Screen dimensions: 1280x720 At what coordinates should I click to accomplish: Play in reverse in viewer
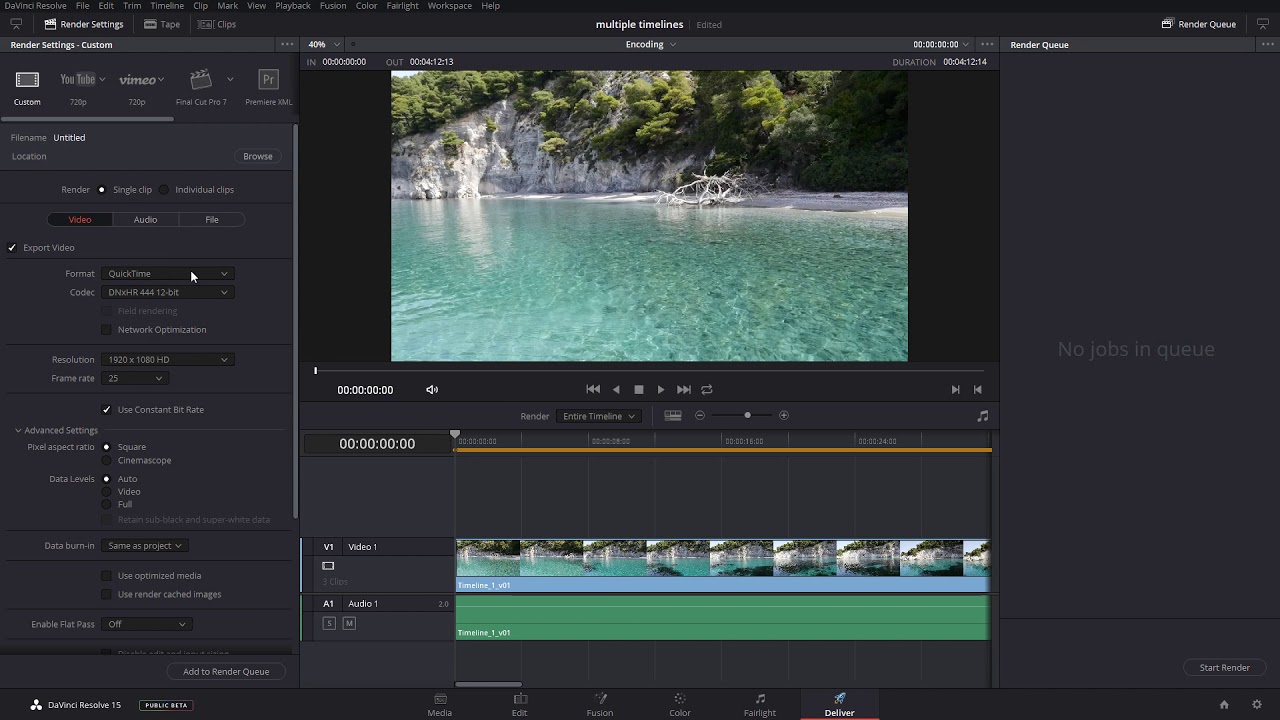(616, 390)
